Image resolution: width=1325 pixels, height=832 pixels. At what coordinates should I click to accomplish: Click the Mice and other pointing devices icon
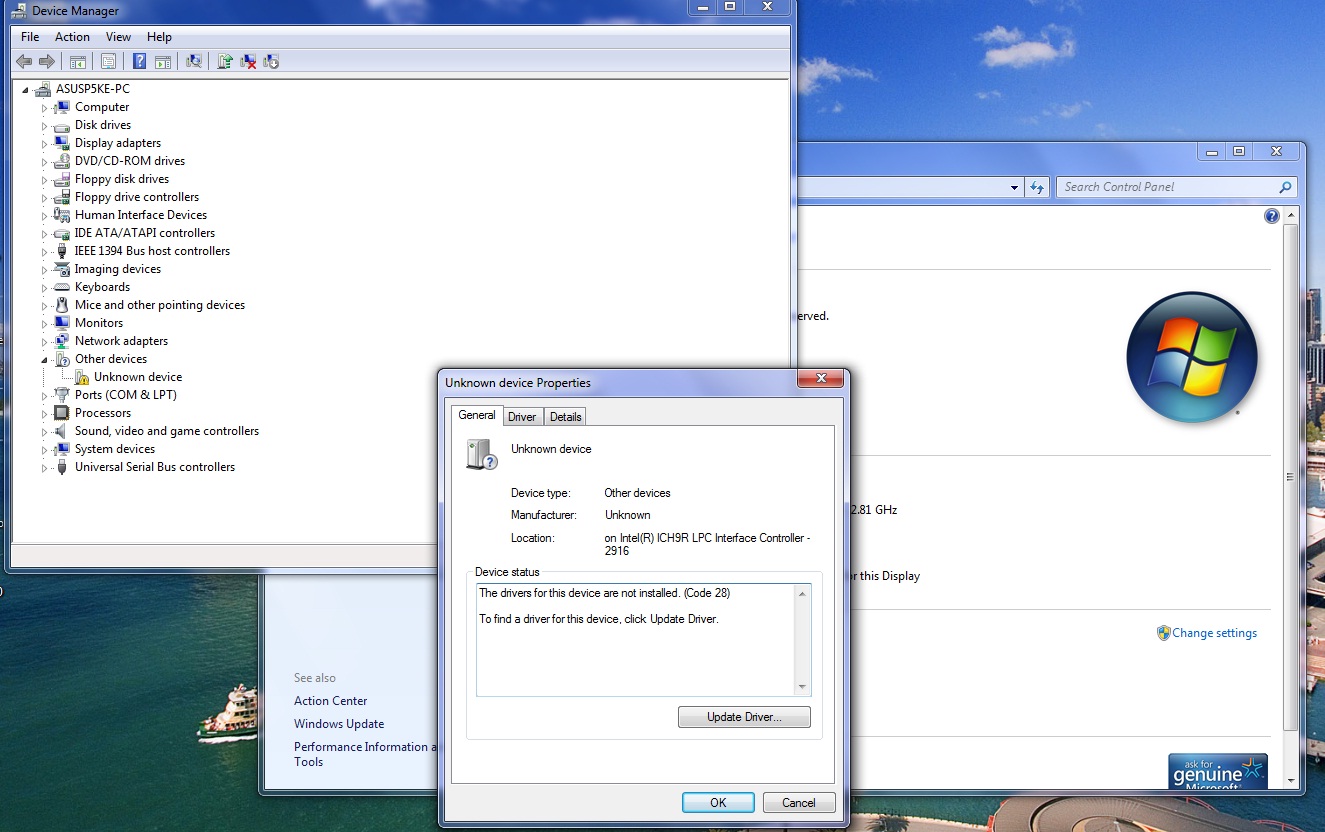pyautogui.click(x=62, y=305)
